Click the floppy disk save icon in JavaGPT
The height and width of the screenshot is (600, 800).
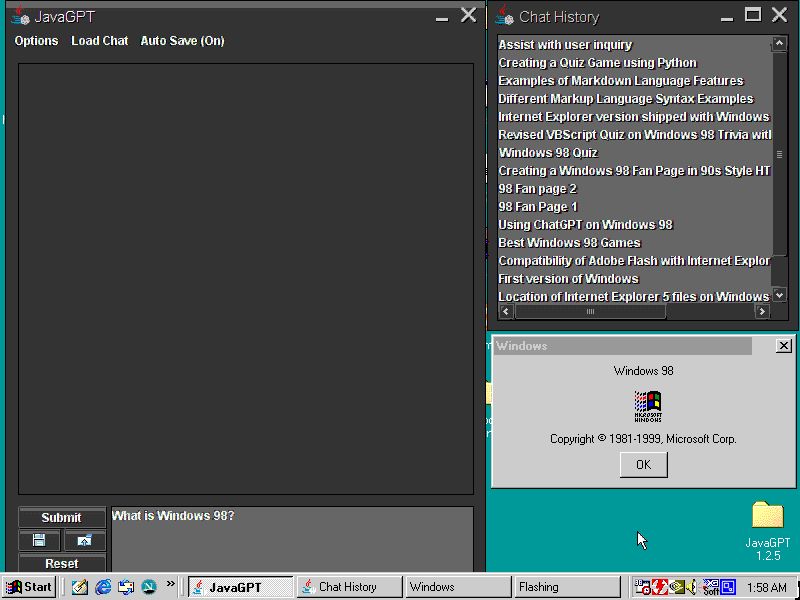coord(39,540)
